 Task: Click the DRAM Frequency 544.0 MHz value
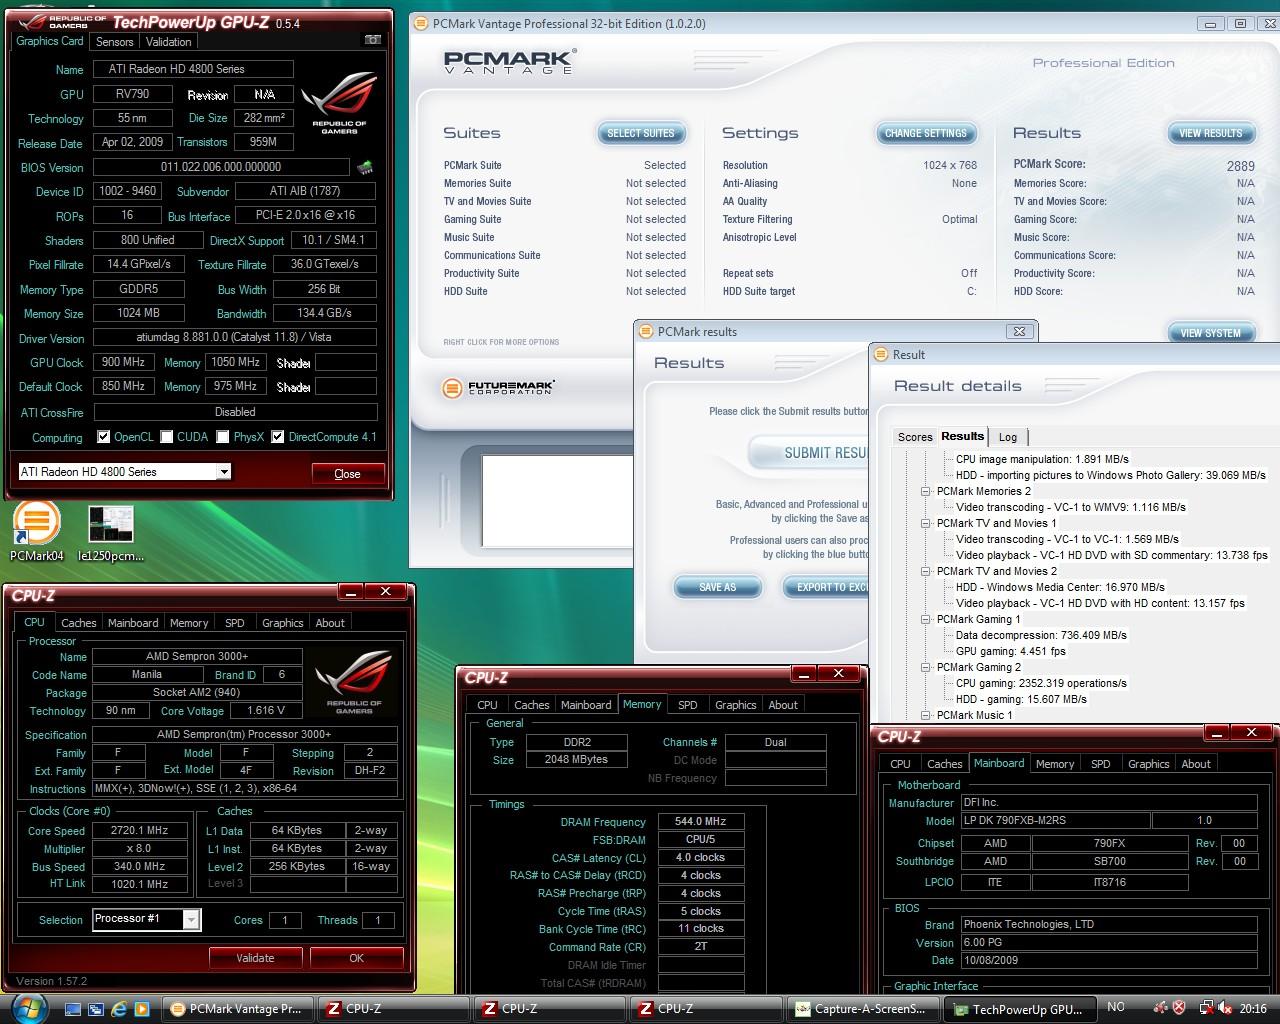(700, 821)
